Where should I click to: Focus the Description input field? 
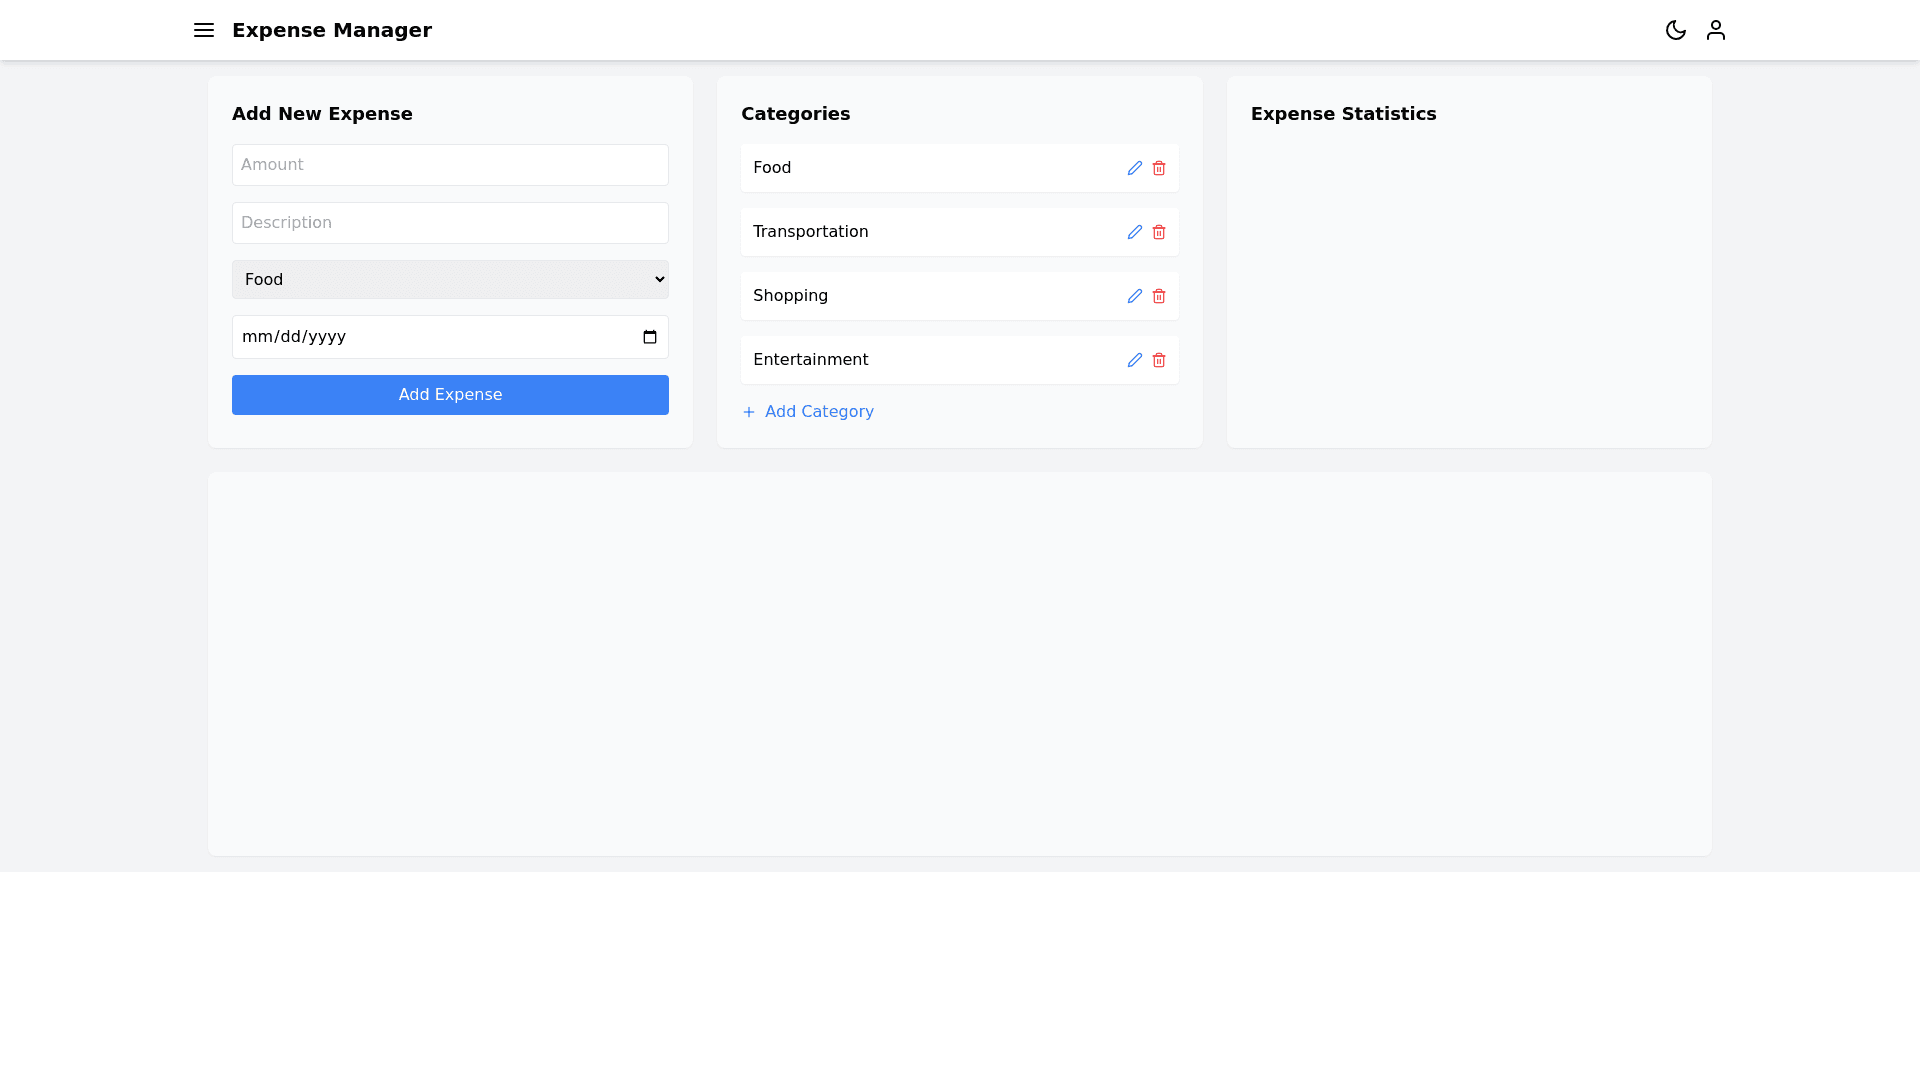coord(450,223)
